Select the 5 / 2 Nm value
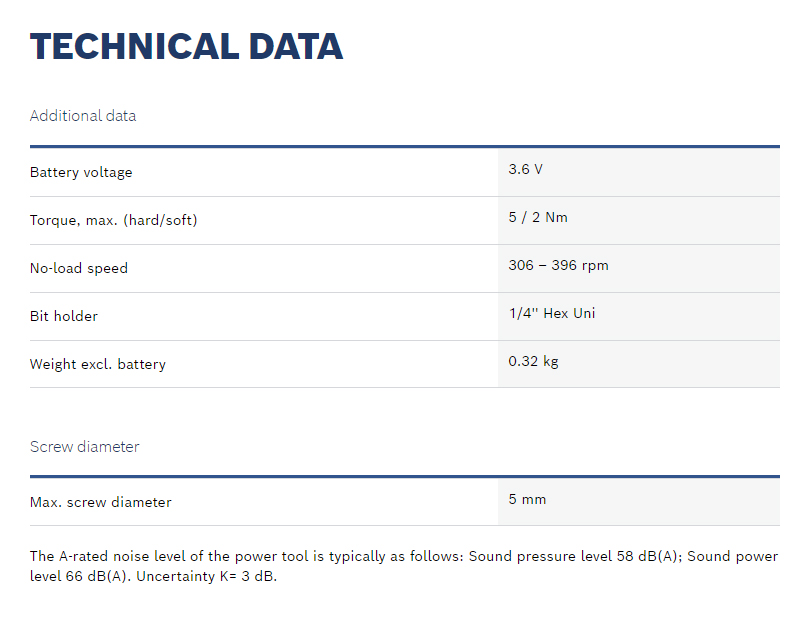 tap(538, 217)
